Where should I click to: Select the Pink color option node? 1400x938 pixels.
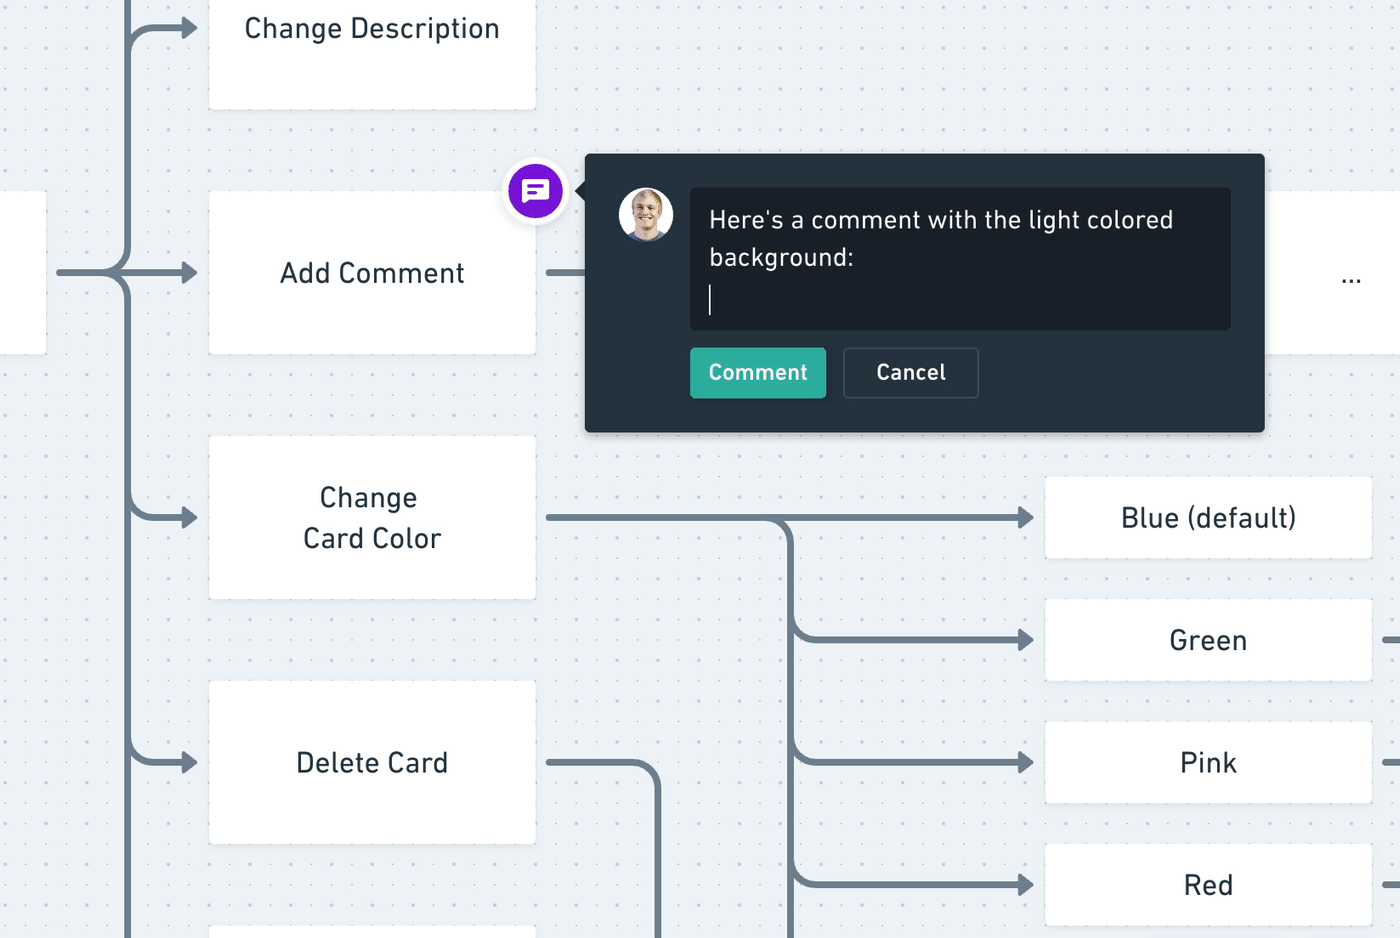(1207, 762)
